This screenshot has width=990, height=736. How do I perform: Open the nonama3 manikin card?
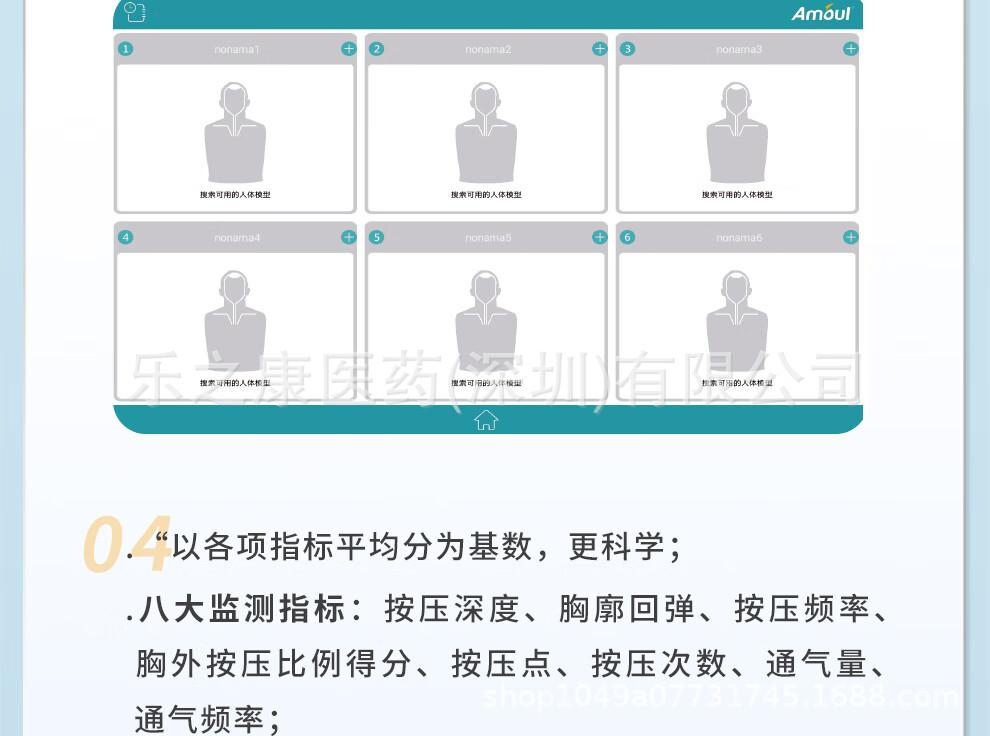coord(737,134)
